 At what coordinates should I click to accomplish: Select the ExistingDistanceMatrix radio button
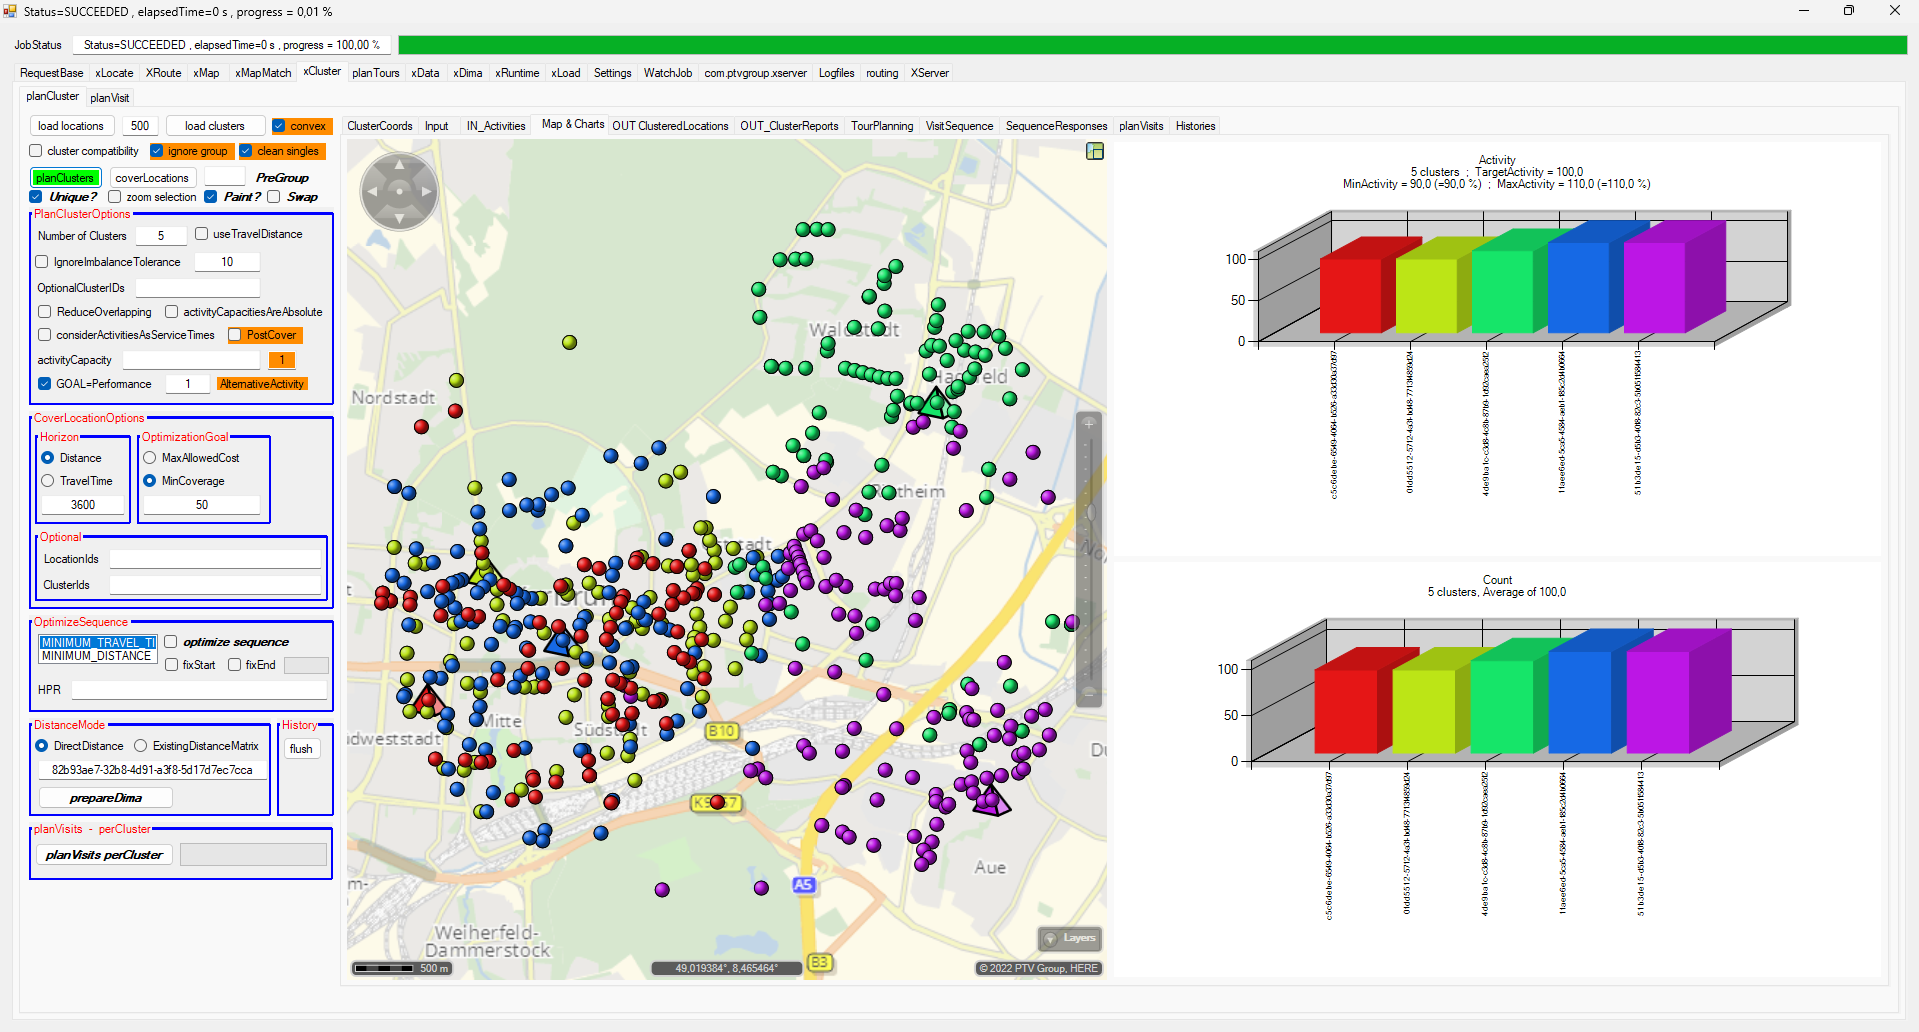[141, 746]
